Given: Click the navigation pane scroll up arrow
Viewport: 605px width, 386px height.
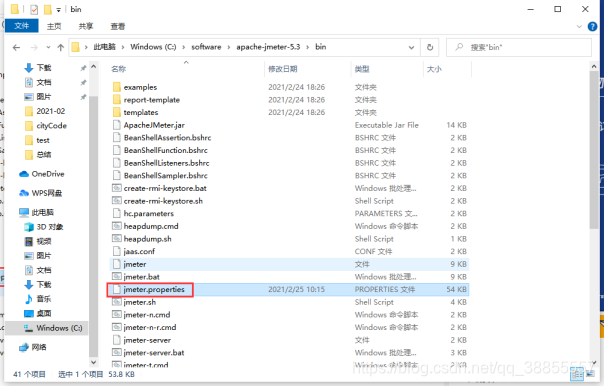Looking at the screenshot, I should (94, 67).
